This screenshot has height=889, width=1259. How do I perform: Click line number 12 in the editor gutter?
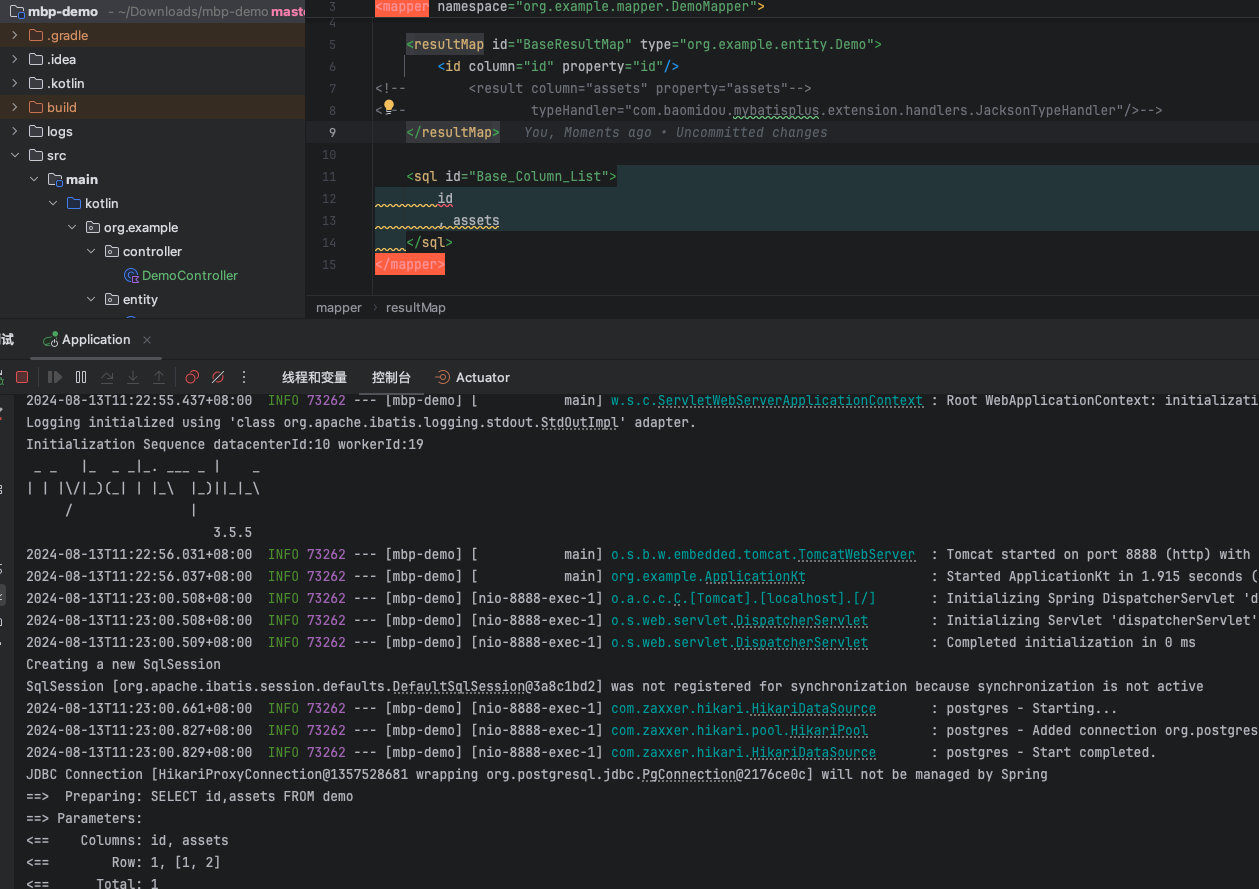(329, 198)
